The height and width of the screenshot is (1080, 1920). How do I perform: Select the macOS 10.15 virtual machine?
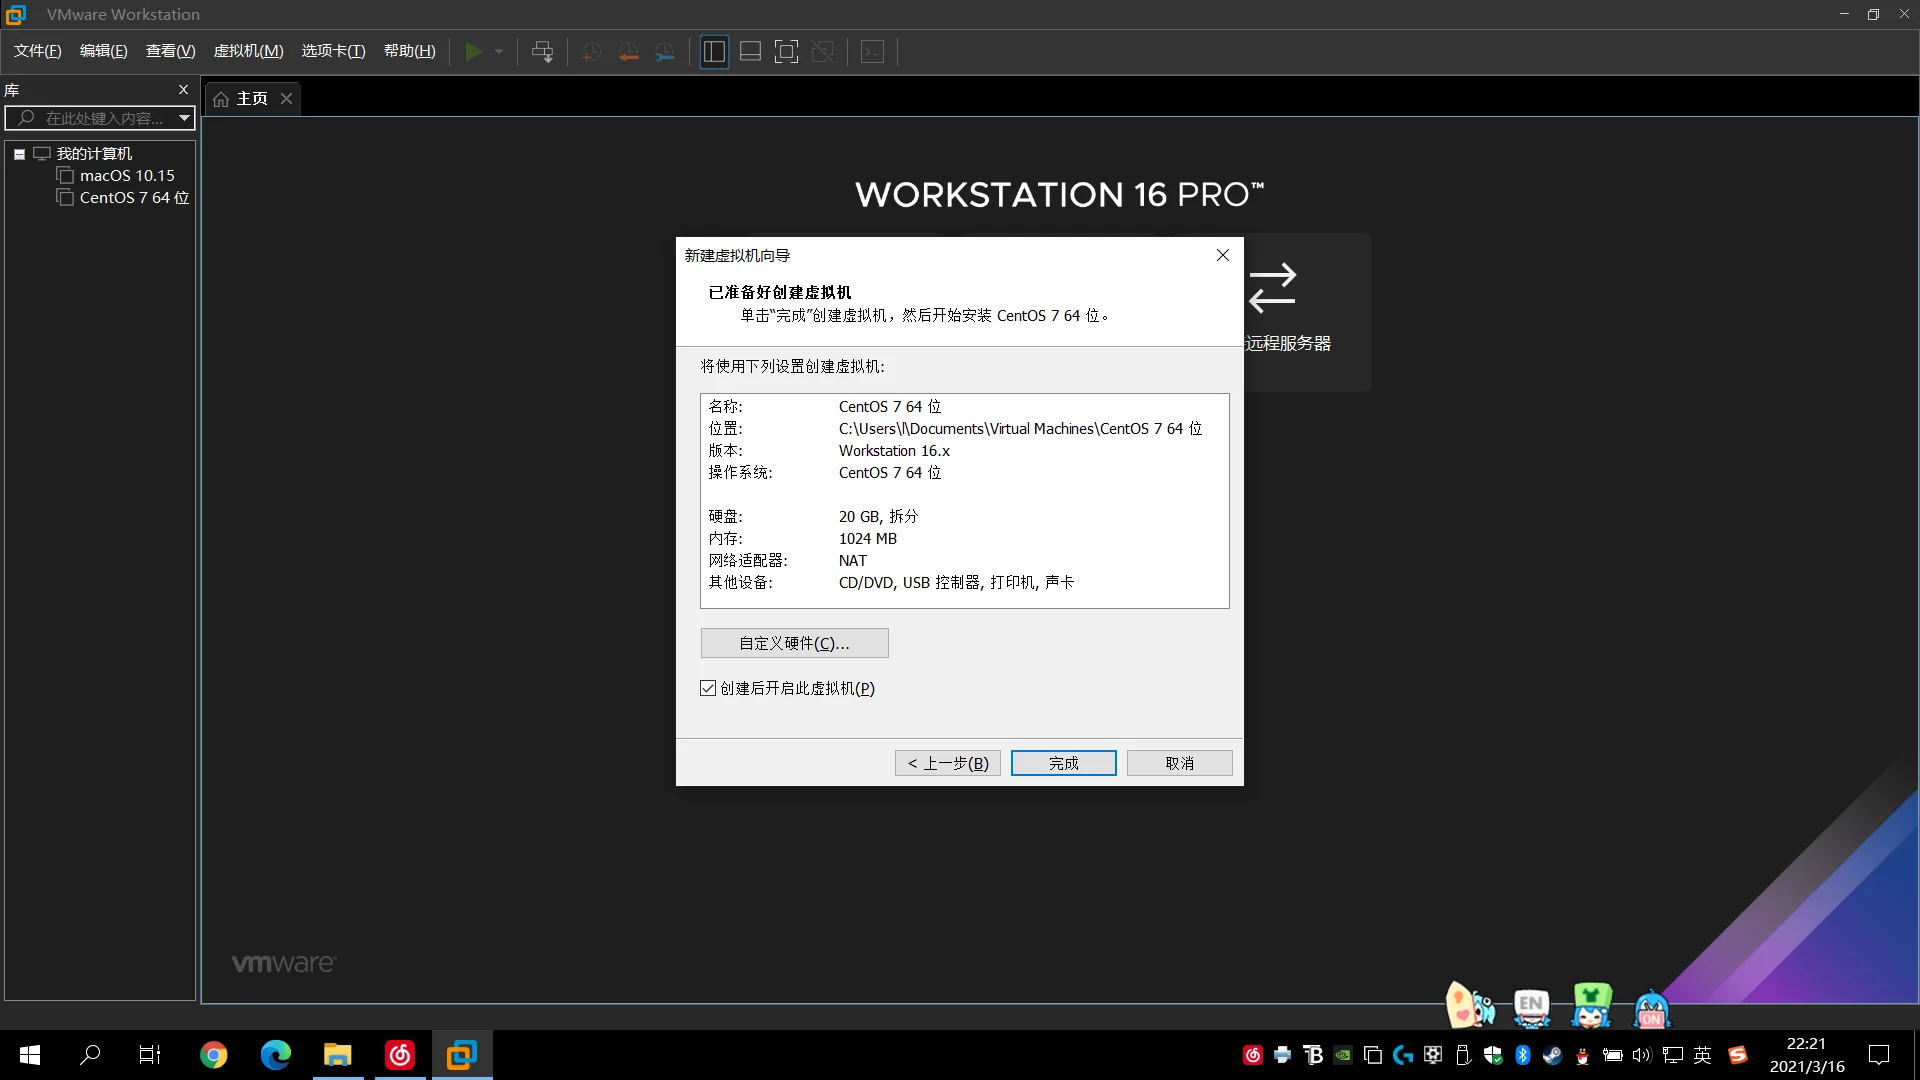127,176
